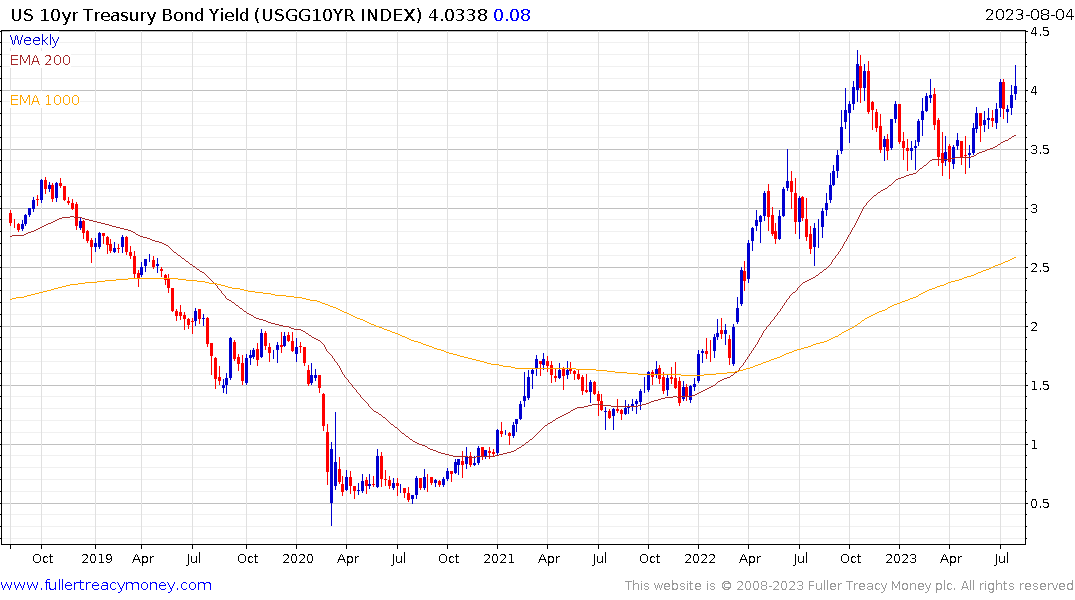Click the '2020' x-axis label
This screenshot has width=1075, height=600.
click(x=298, y=559)
